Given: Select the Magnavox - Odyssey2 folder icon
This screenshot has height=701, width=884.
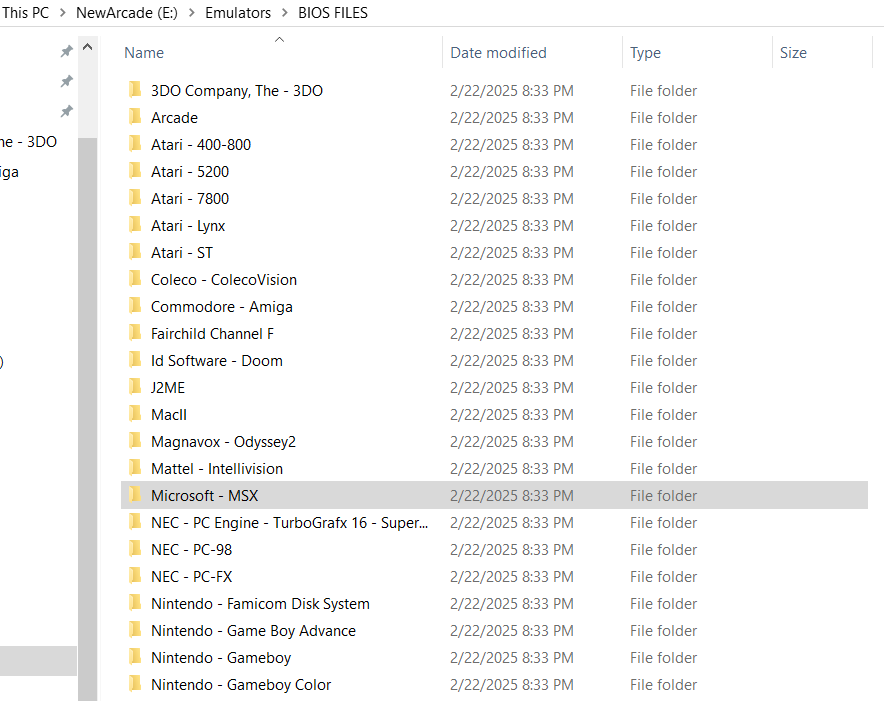Looking at the screenshot, I should pyautogui.click(x=135, y=442).
